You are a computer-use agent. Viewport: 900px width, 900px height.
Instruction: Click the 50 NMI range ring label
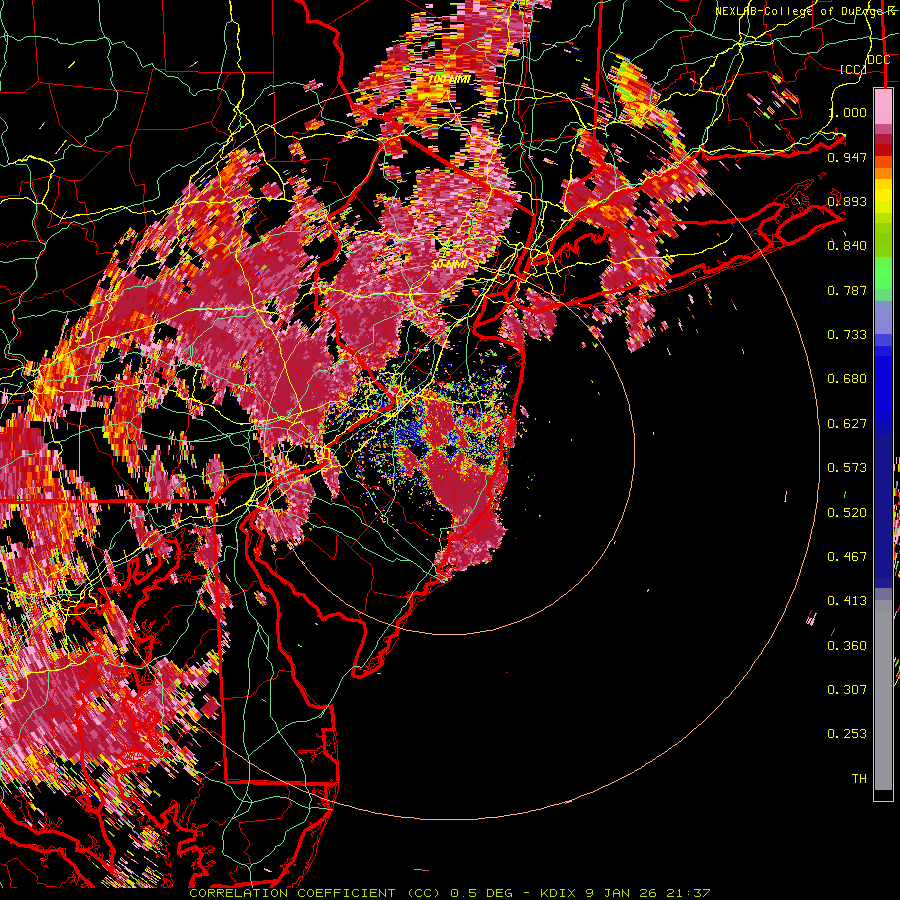(449, 264)
